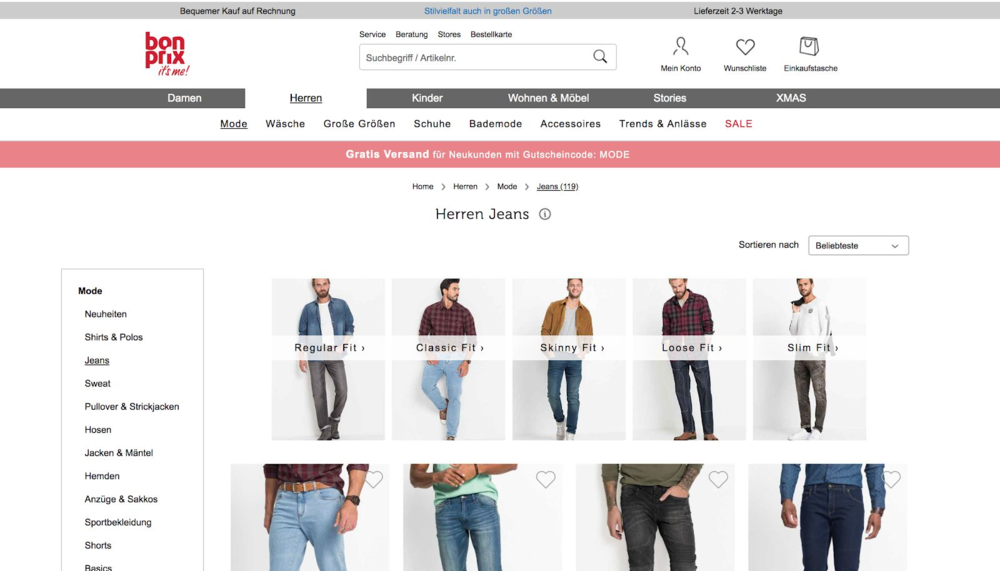
Task: Open Trends & Anlässe submenu item
Action: tap(663, 124)
